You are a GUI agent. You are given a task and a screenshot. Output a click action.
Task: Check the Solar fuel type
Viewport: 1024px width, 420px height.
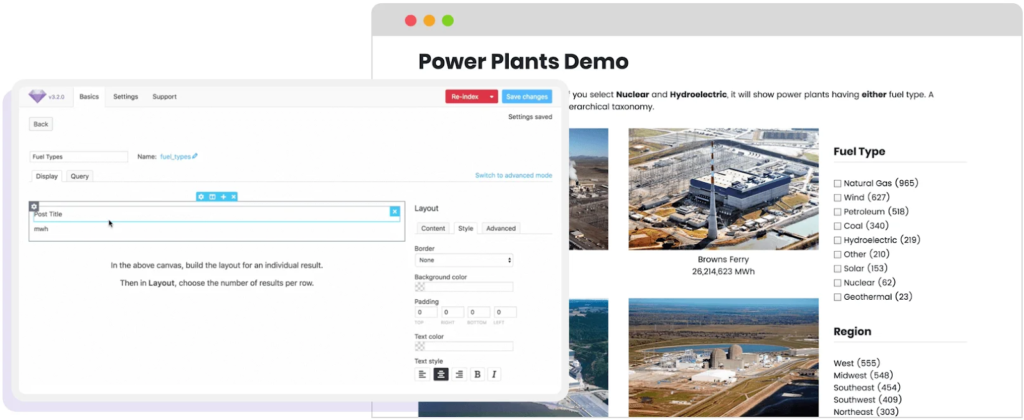837,268
